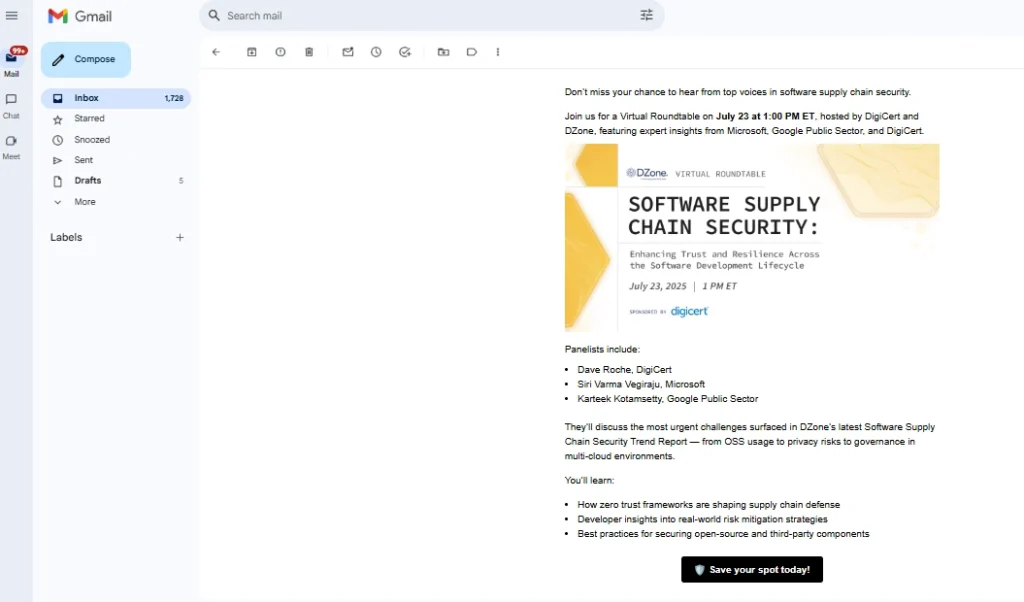Click the Panelists include heading
Screen dimensions: 1024x602
coord(602,349)
